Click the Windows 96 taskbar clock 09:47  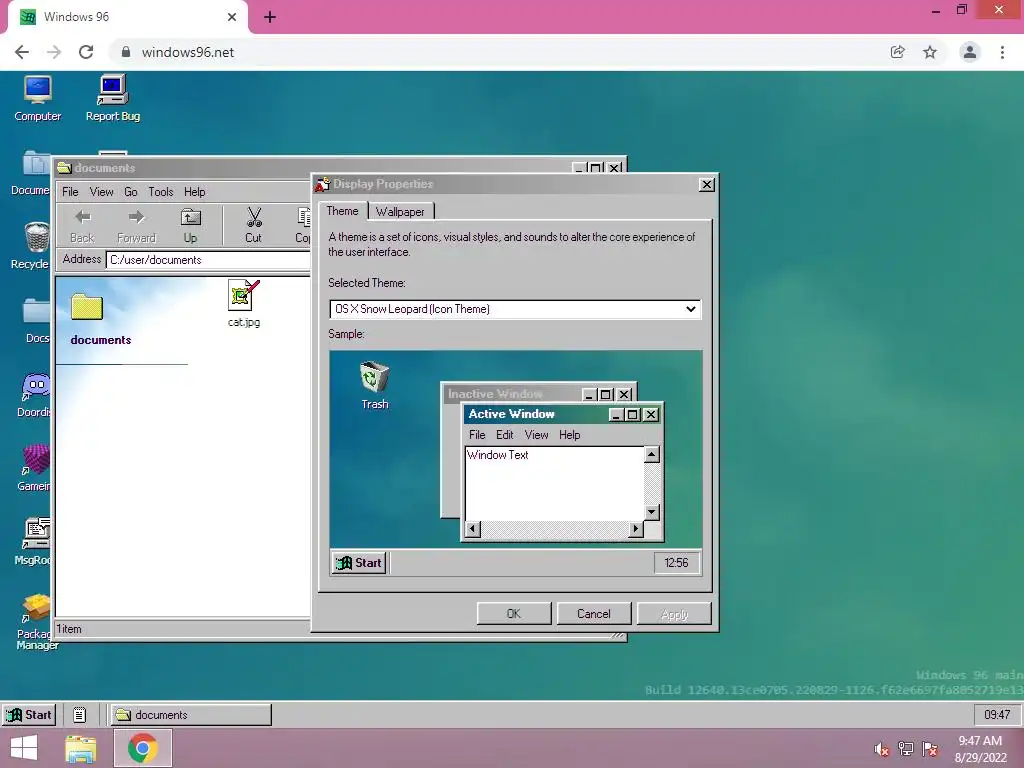(x=997, y=714)
